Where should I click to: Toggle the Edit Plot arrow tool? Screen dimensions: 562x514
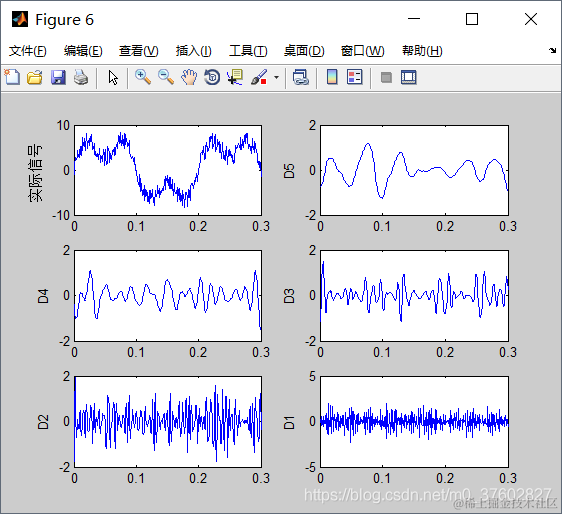click(113, 77)
